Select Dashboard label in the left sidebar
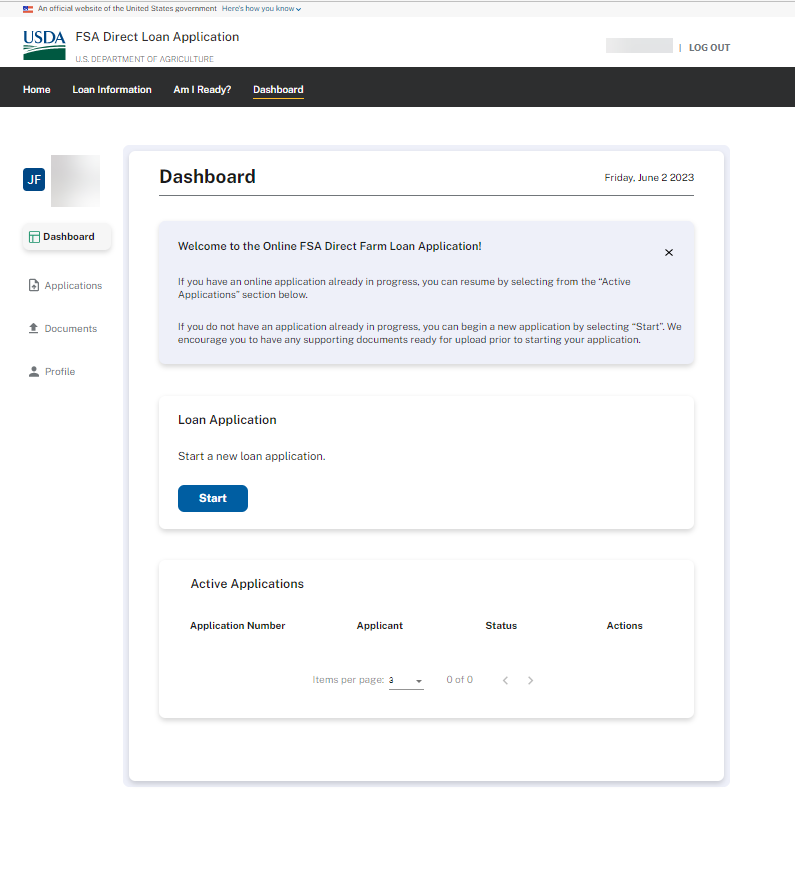This screenshot has height=871, width=795. pos(69,237)
